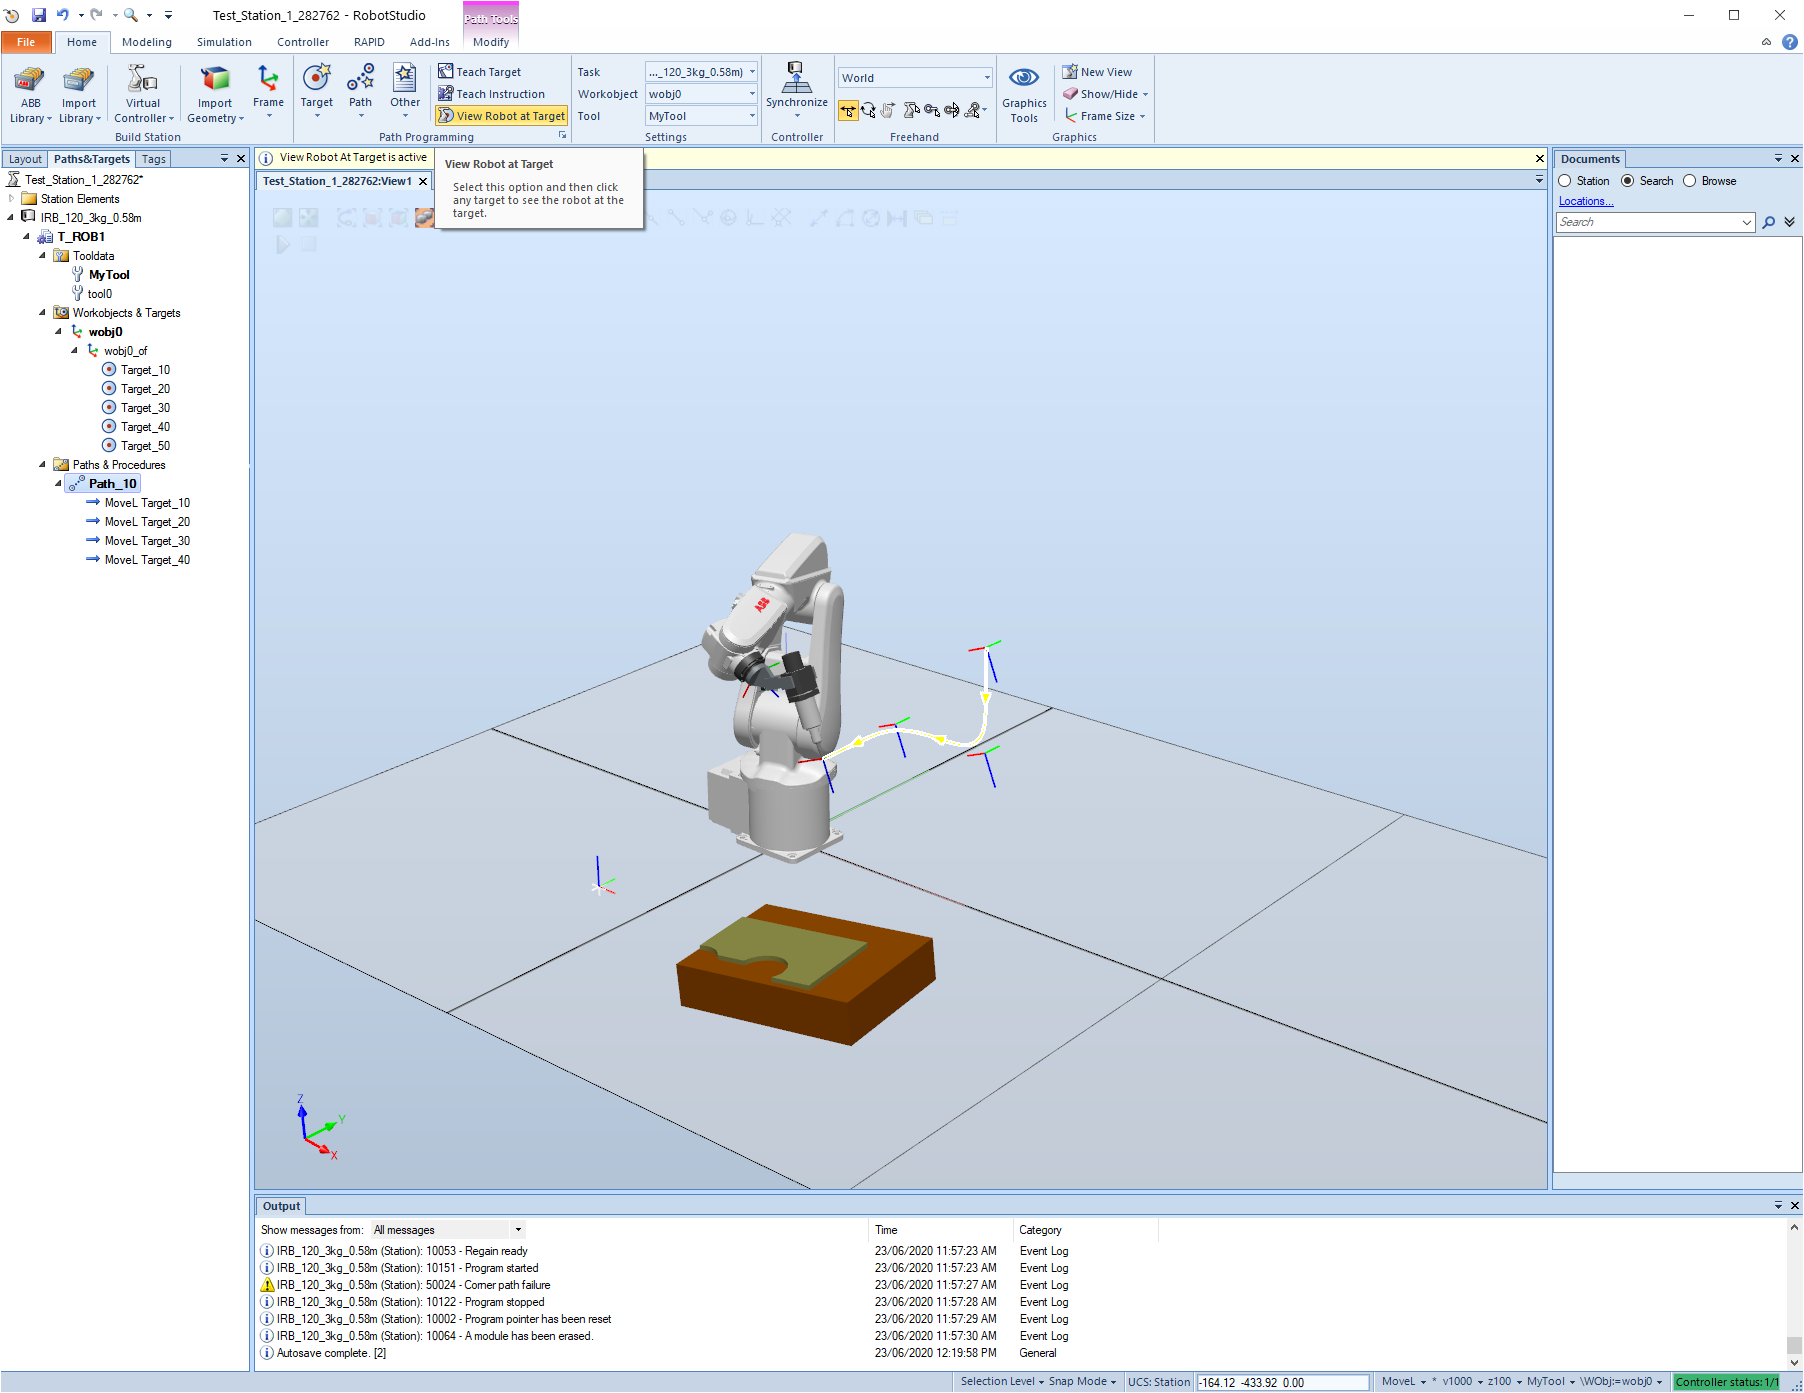
Task: Open the Virtual Controller tool
Action: [x=143, y=80]
